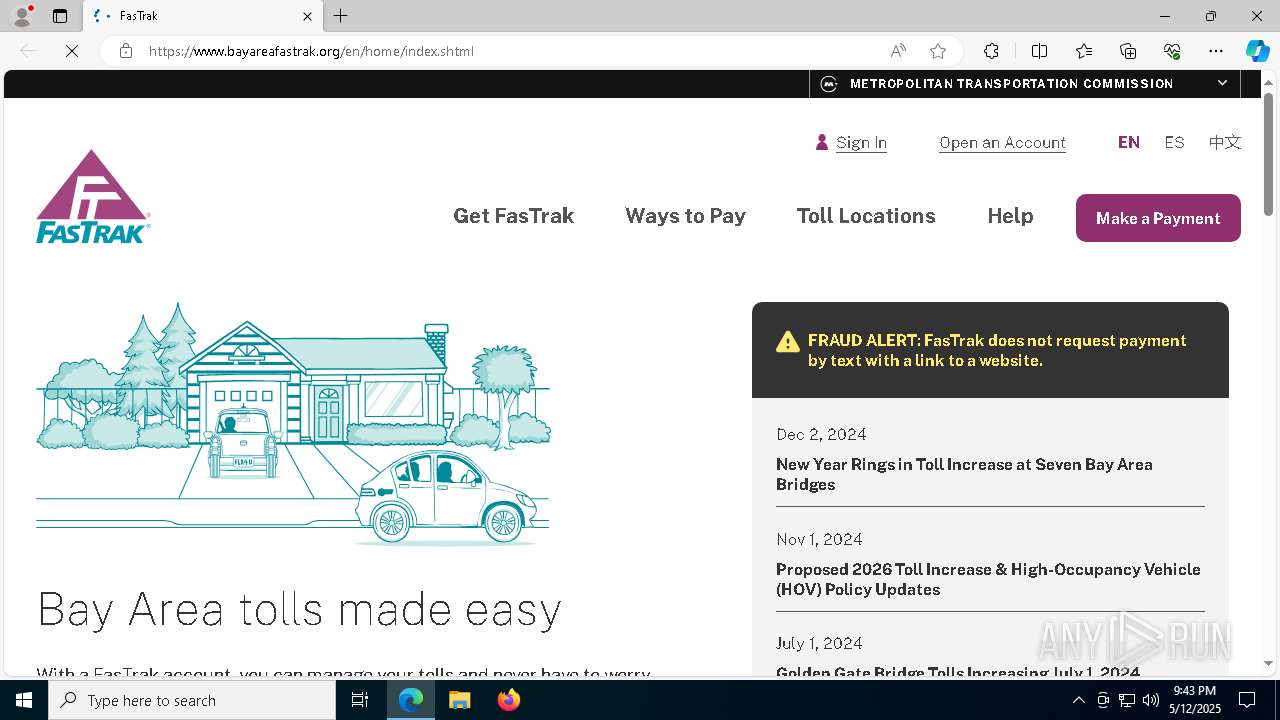Click the Bay Area tolls made easy heading
The height and width of the screenshot is (720, 1280).
click(x=299, y=609)
